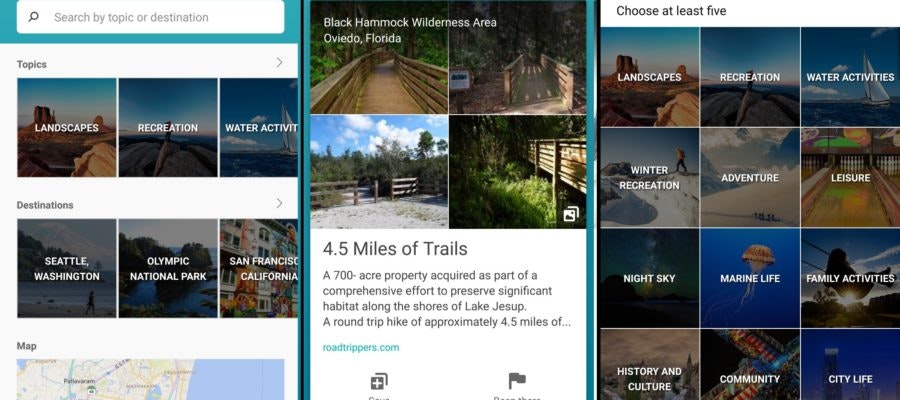Open the 4.5 Miles of Trails article title
This screenshot has width=900, height=400.
coord(395,248)
